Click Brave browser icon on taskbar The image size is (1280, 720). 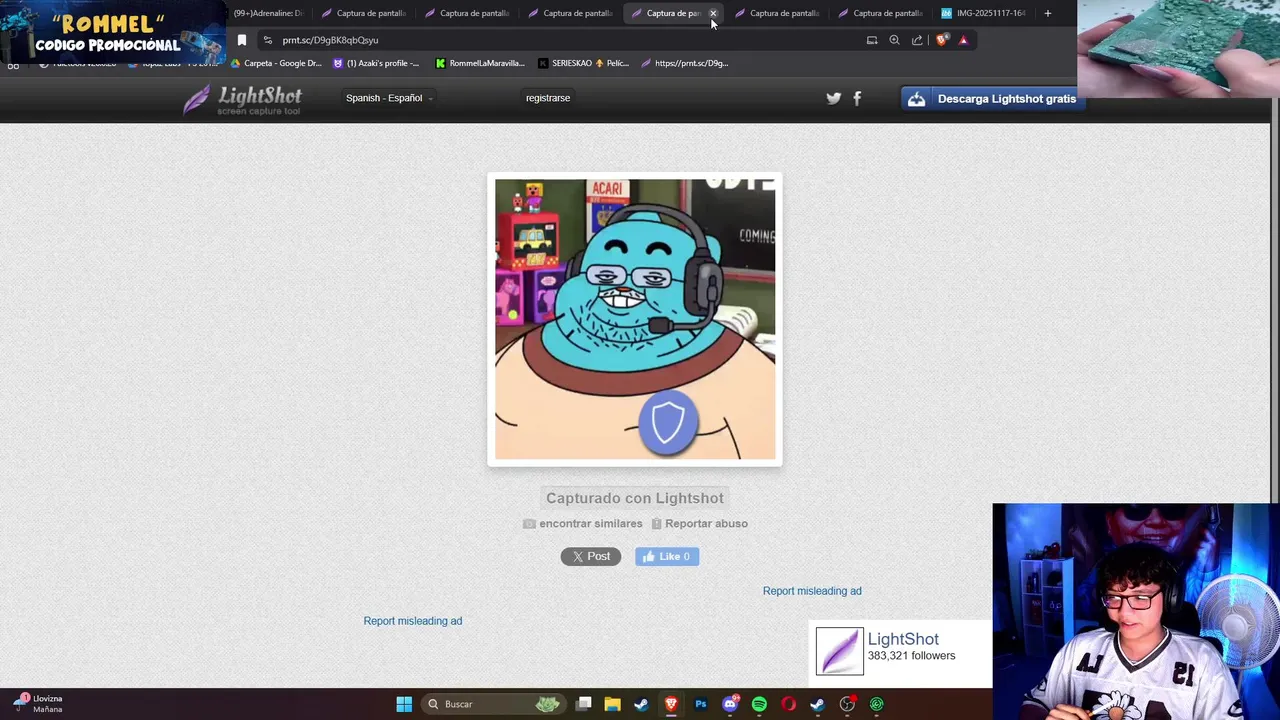click(671, 704)
